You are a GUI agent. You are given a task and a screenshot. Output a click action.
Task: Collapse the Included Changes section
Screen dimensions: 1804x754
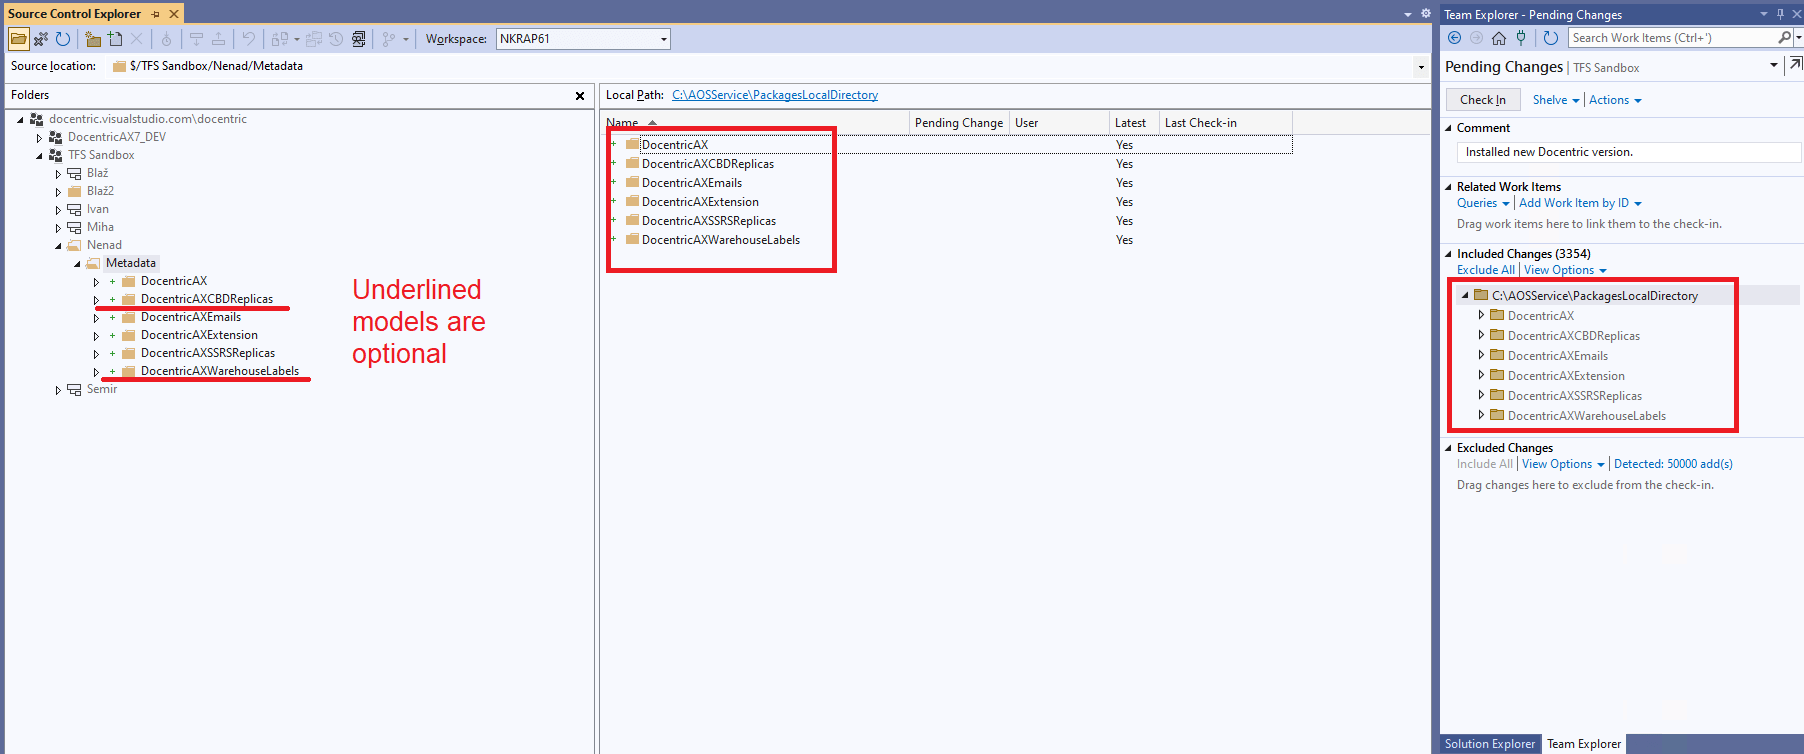pos(1448,254)
